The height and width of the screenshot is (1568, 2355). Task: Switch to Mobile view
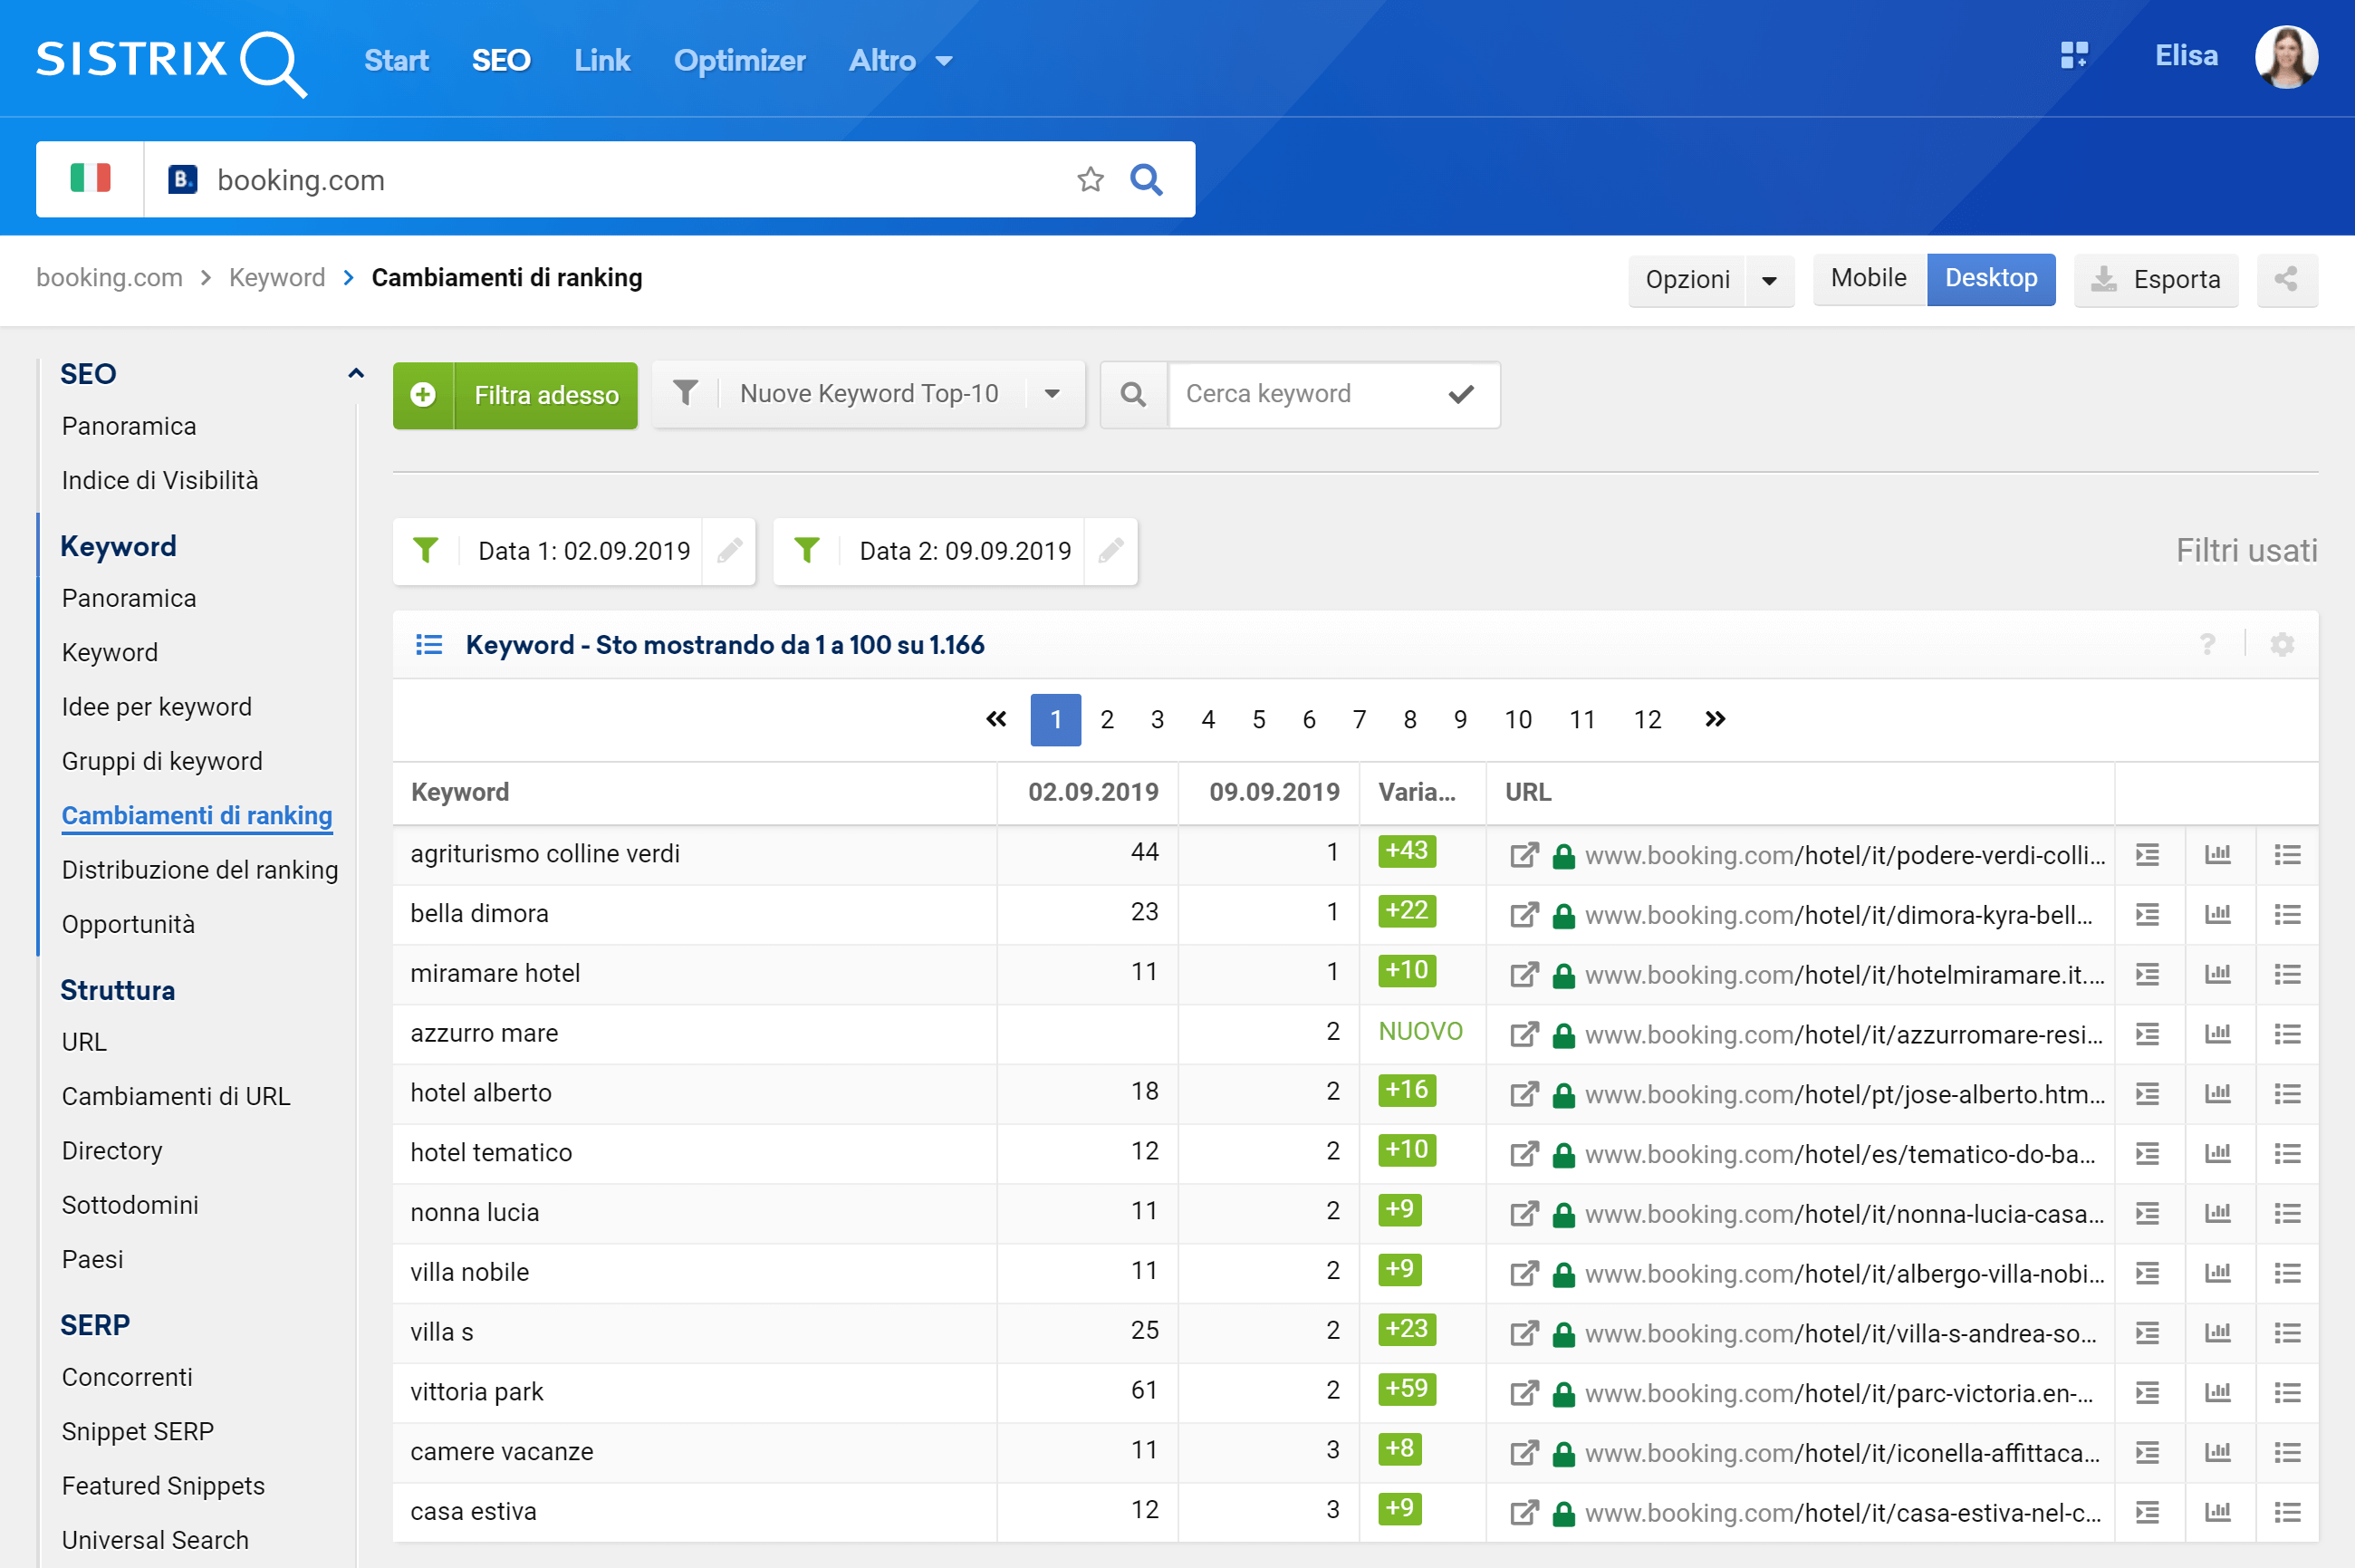coord(1869,279)
